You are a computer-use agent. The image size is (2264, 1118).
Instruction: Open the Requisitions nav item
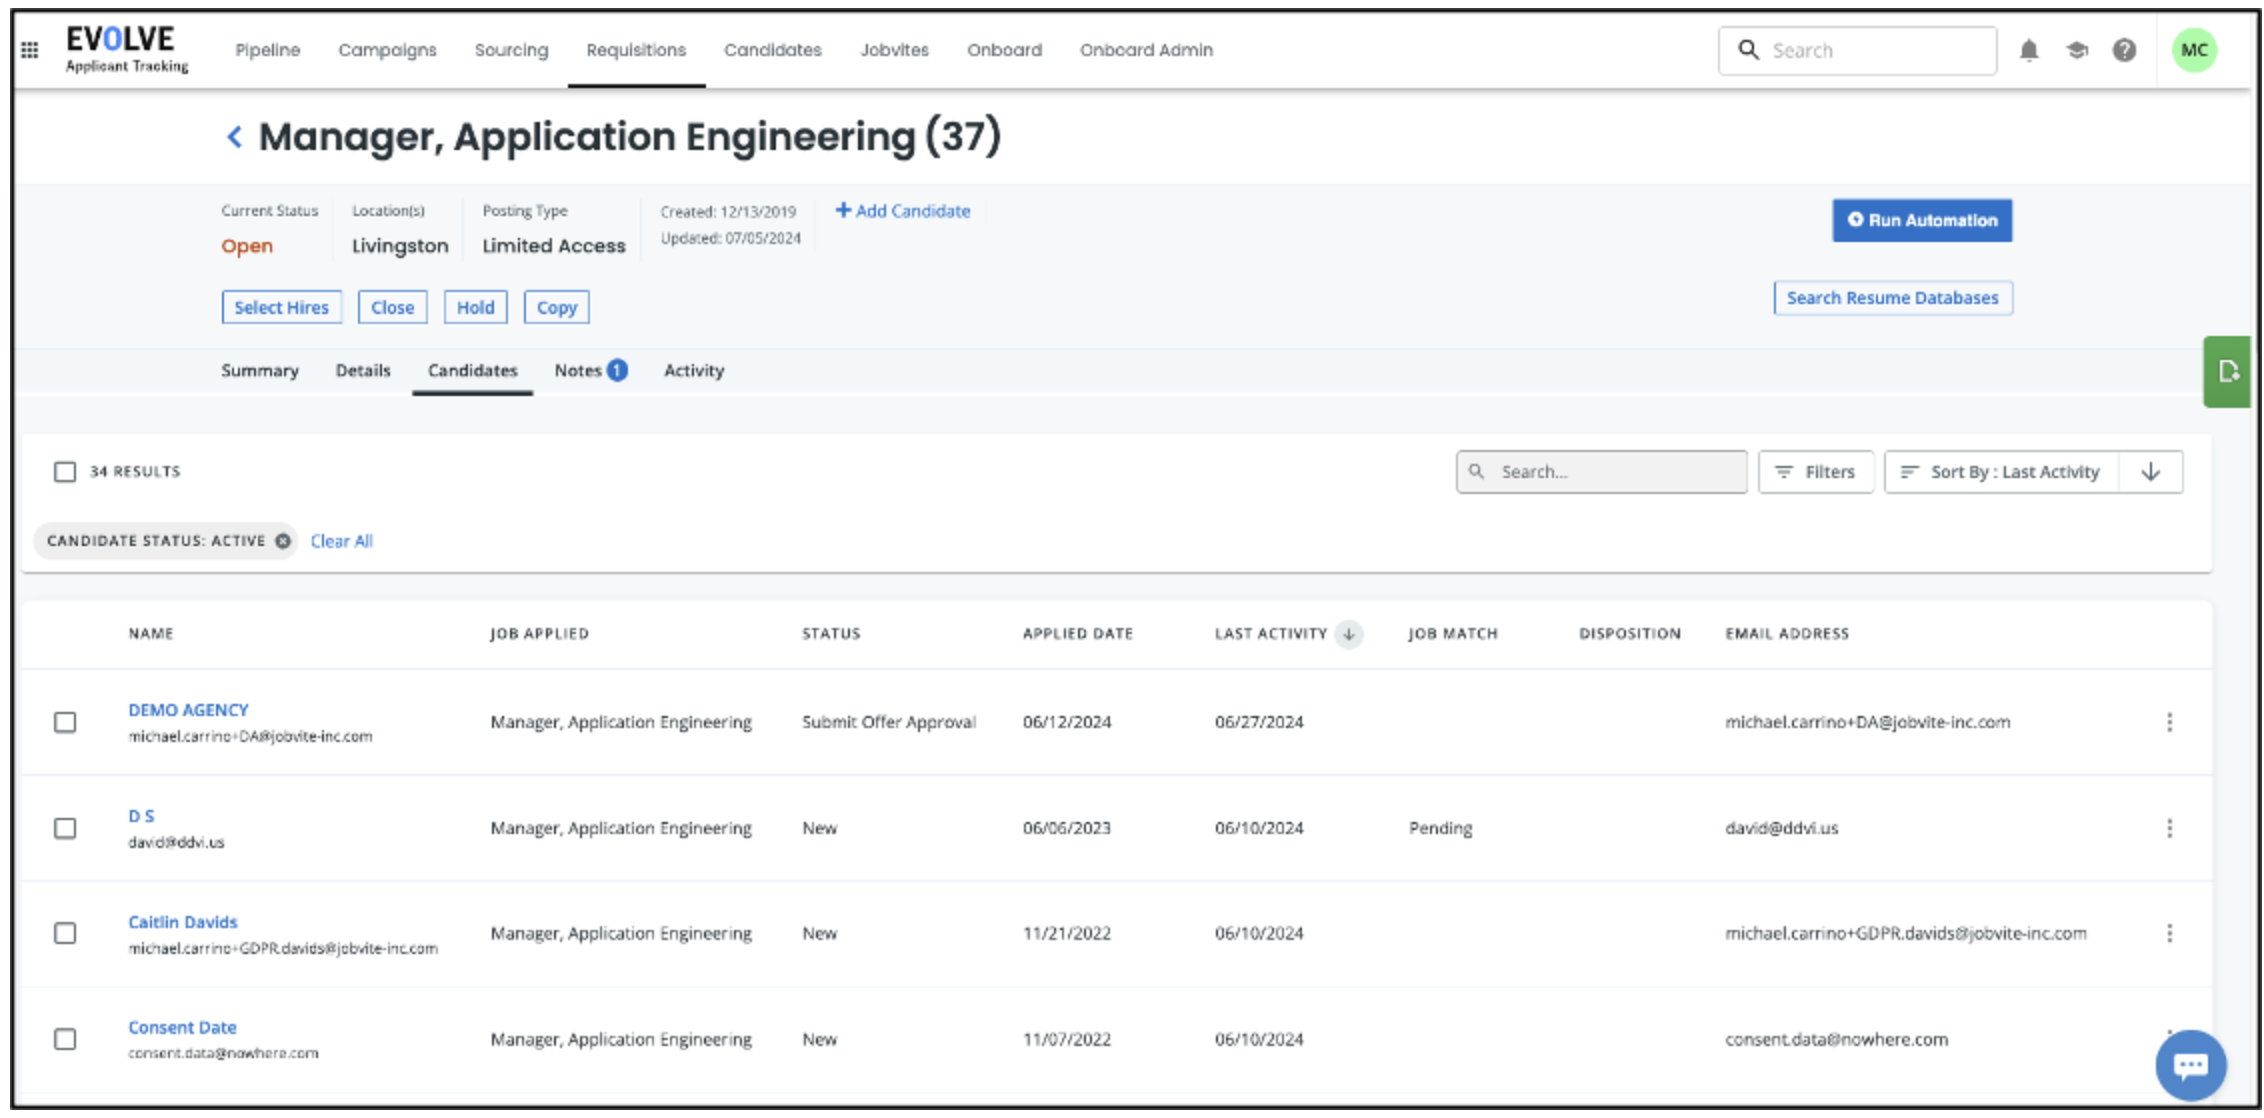click(636, 50)
